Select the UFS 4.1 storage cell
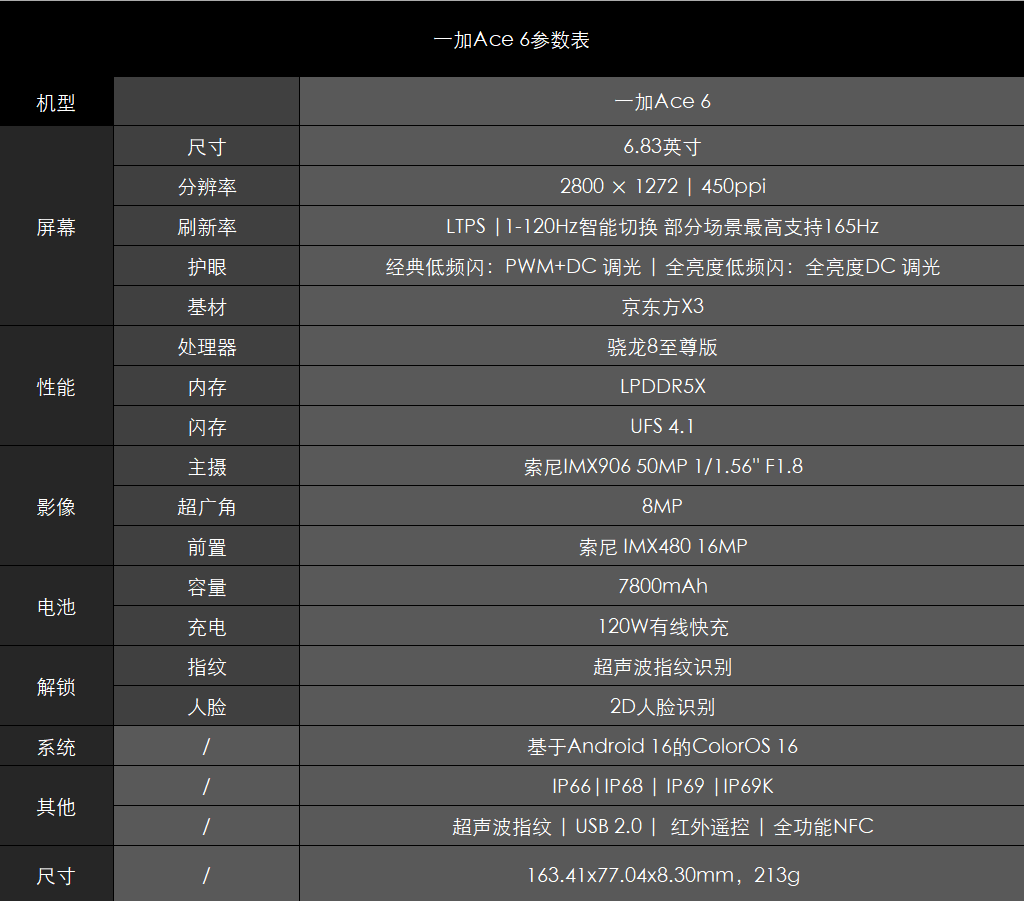This screenshot has height=901, width=1024. (662, 426)
